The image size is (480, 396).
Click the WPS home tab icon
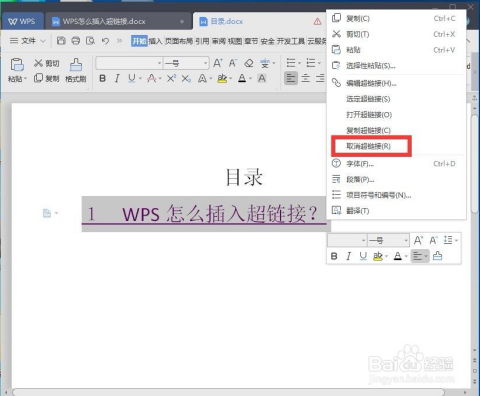tap(22, 21)
